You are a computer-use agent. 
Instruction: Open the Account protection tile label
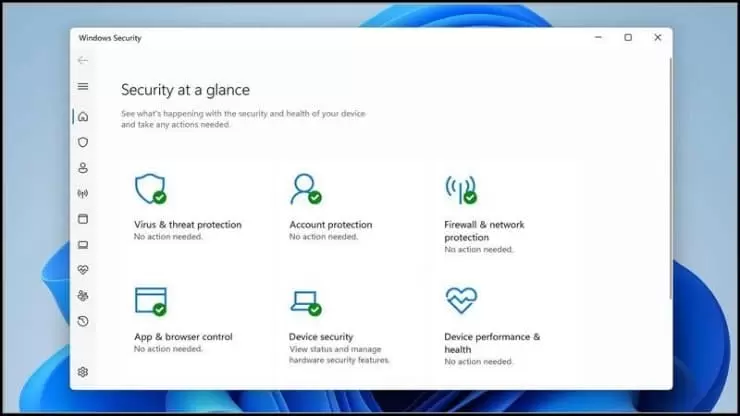(x=330, y=225)
